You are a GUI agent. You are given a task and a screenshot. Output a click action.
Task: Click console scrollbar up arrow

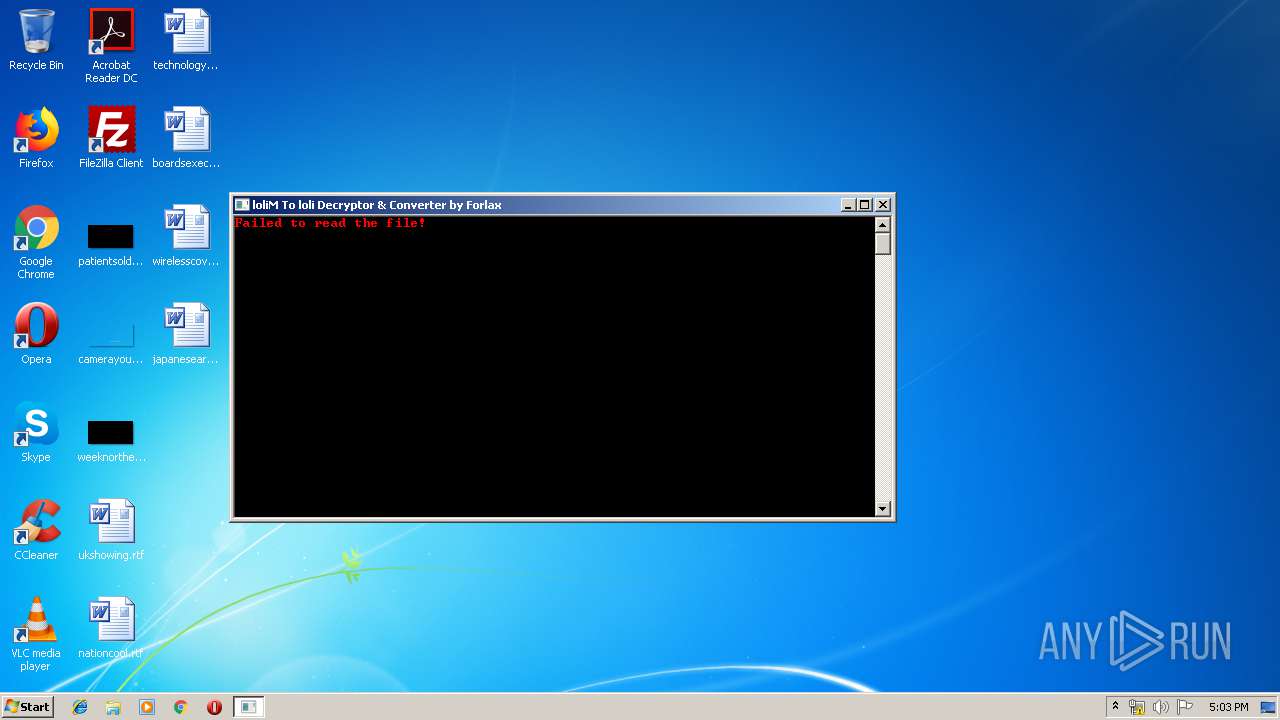pos(883,224)
